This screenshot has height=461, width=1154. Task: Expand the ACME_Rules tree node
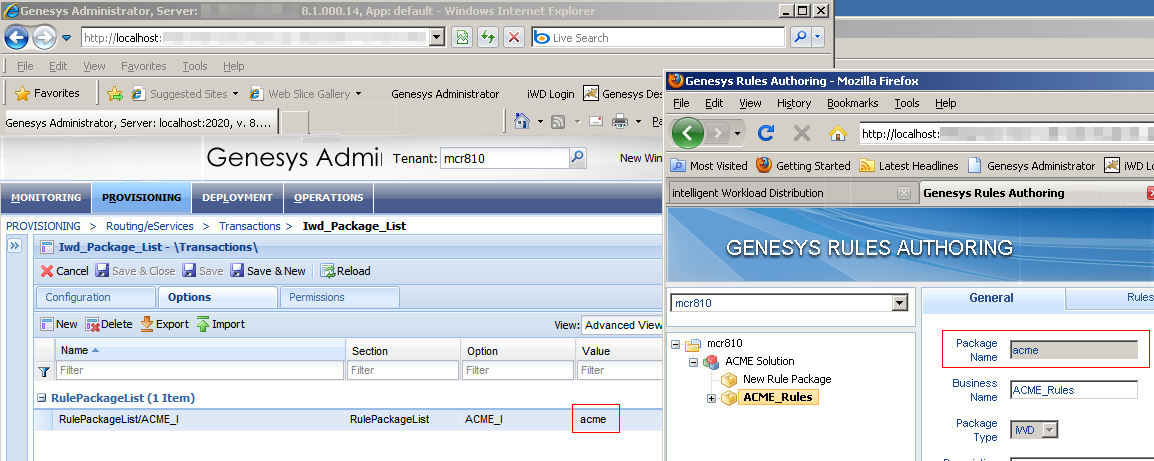712,398
